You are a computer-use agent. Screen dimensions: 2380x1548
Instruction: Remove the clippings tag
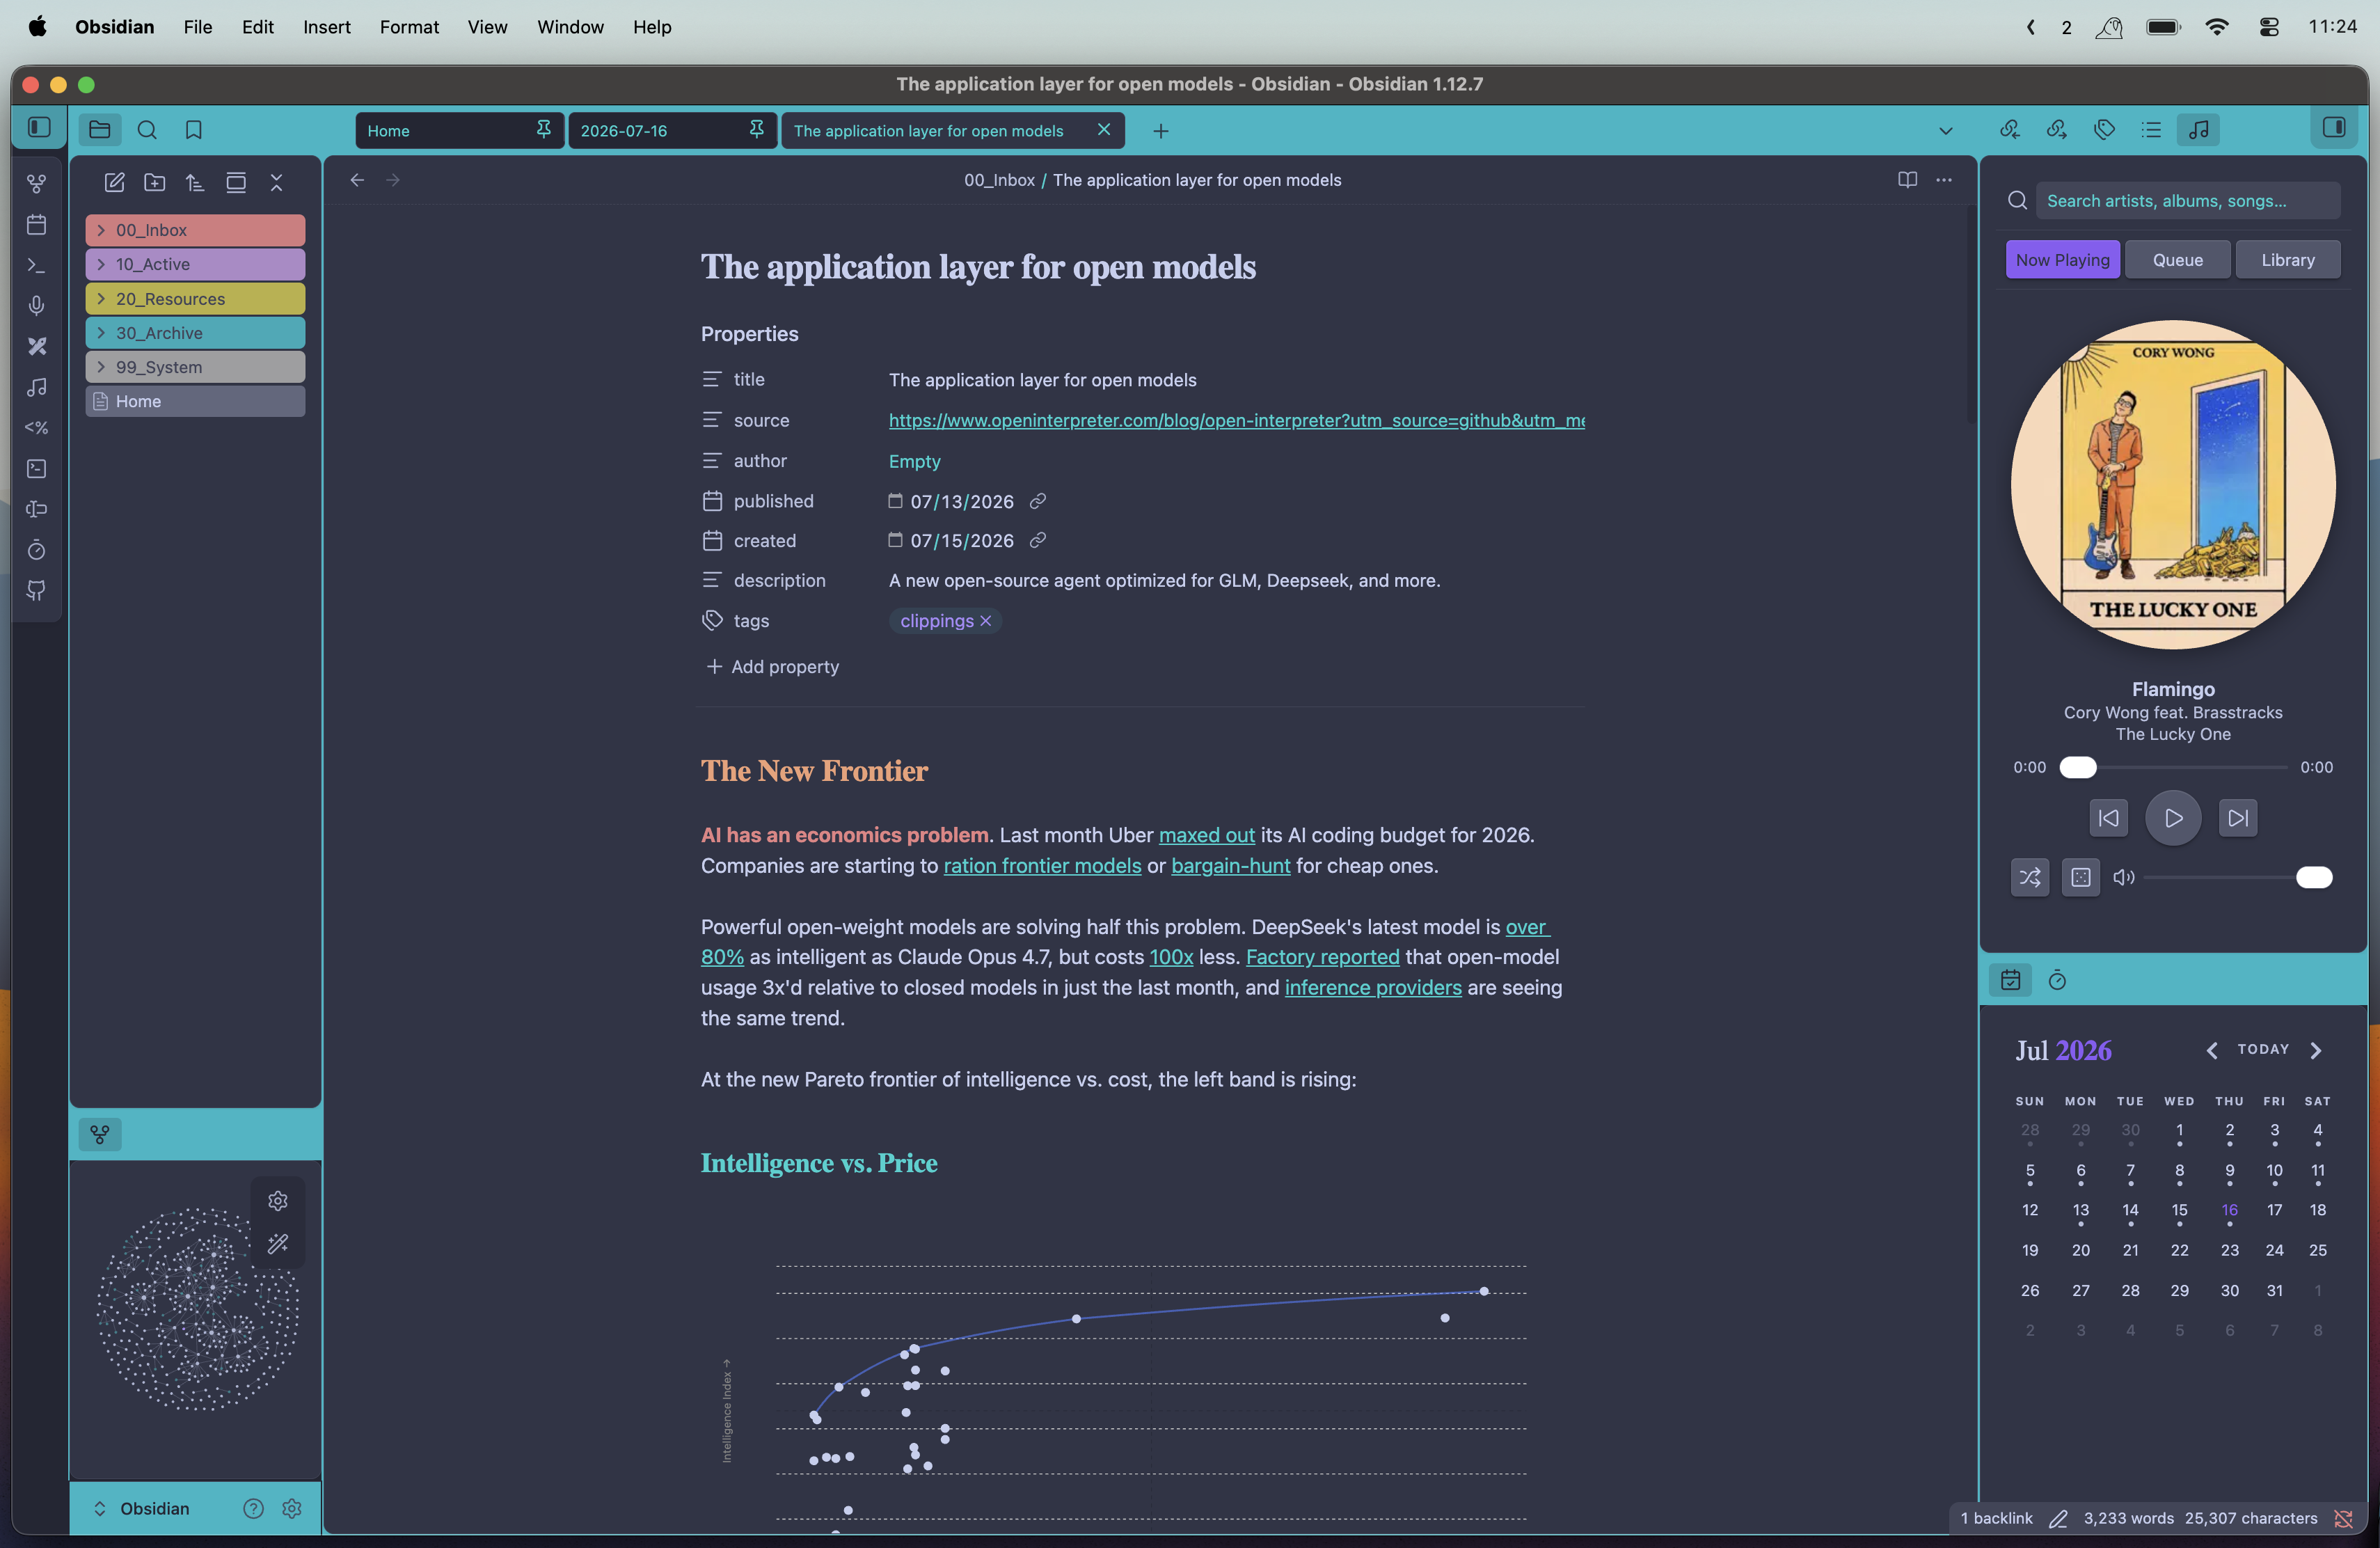click(x=985, y=621)
